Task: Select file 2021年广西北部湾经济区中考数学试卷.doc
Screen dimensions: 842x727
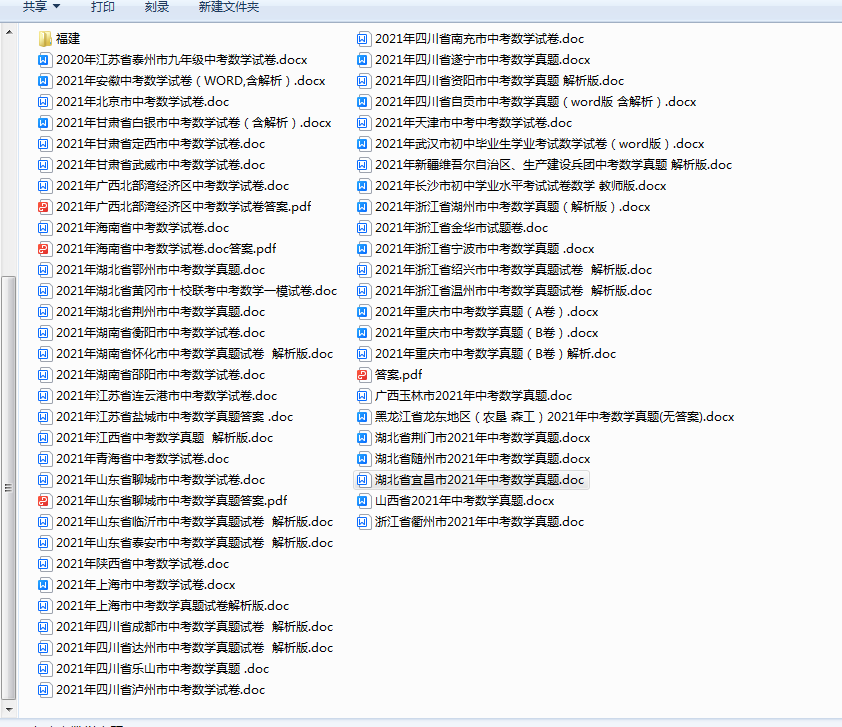Action: [x=163, y=186]
